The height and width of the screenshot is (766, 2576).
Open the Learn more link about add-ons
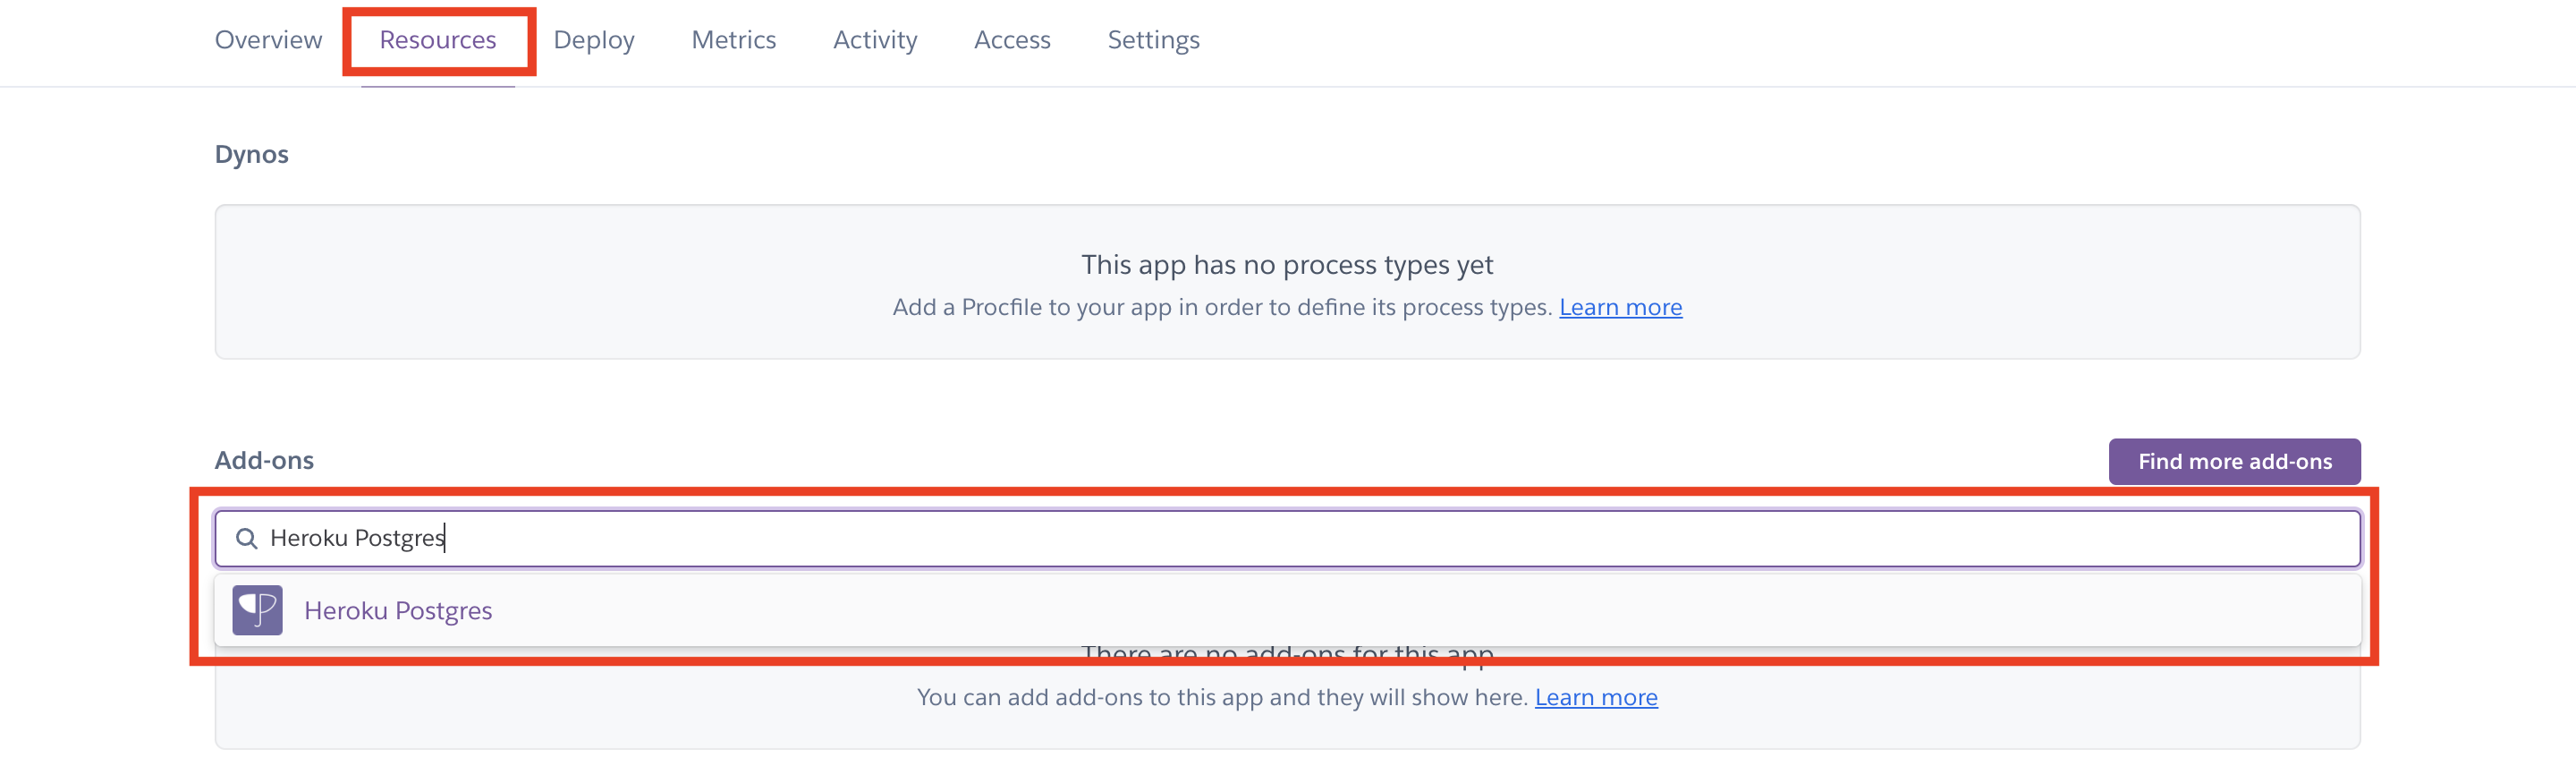coord(1595,697)
